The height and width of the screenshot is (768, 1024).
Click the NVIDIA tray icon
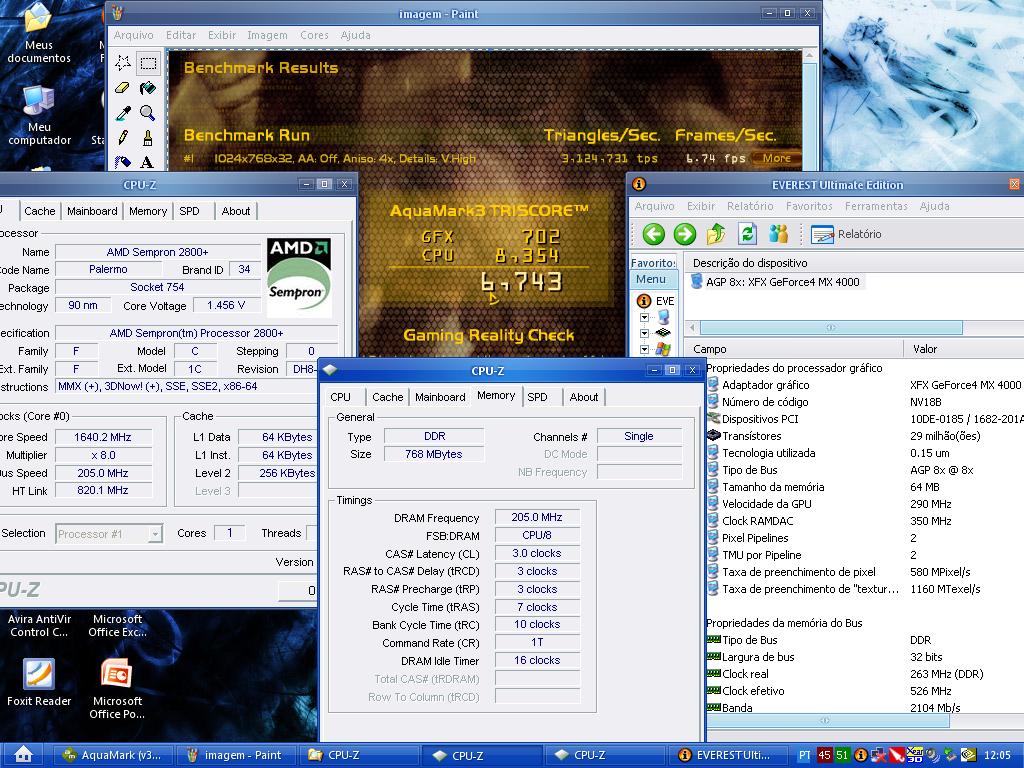click(968, 756)
